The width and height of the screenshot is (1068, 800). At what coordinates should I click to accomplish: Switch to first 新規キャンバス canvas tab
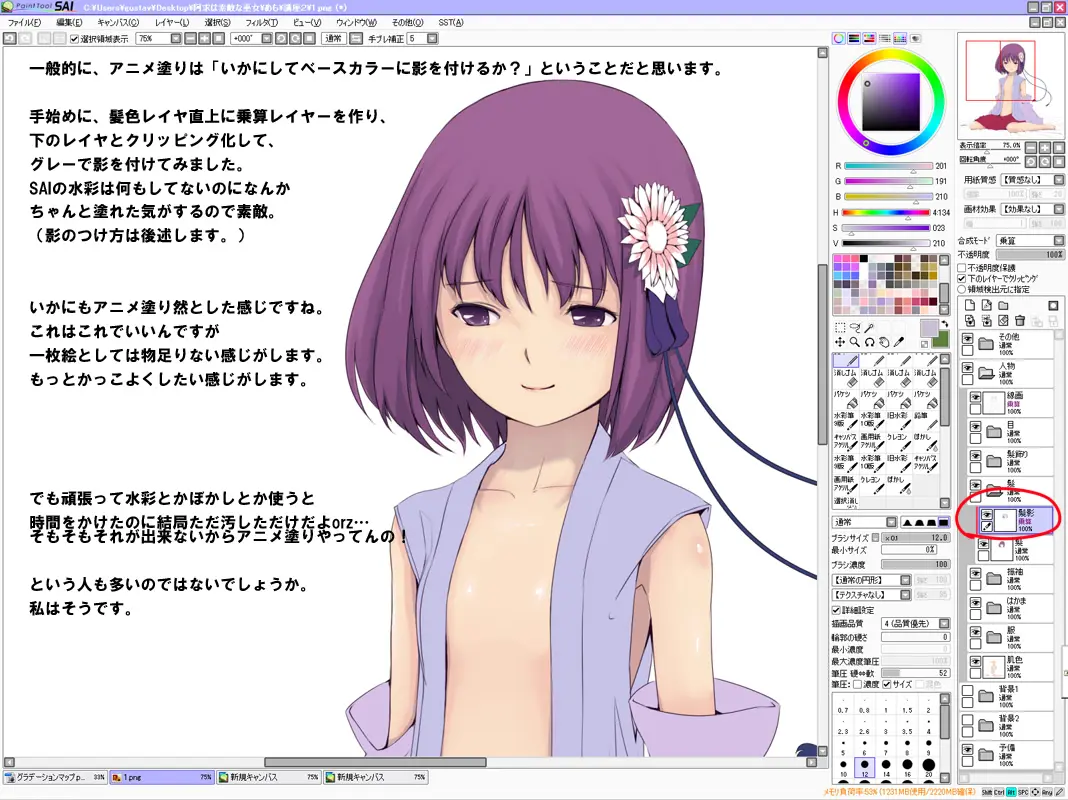(269, 777)
